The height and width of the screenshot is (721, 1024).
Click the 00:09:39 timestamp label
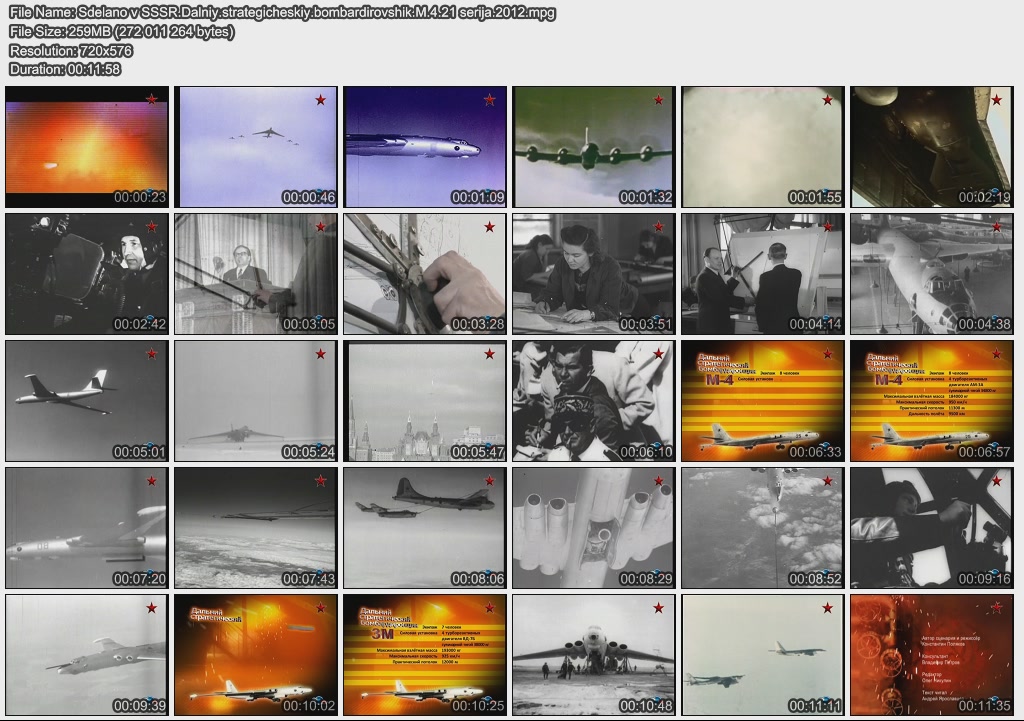point(140,706)
